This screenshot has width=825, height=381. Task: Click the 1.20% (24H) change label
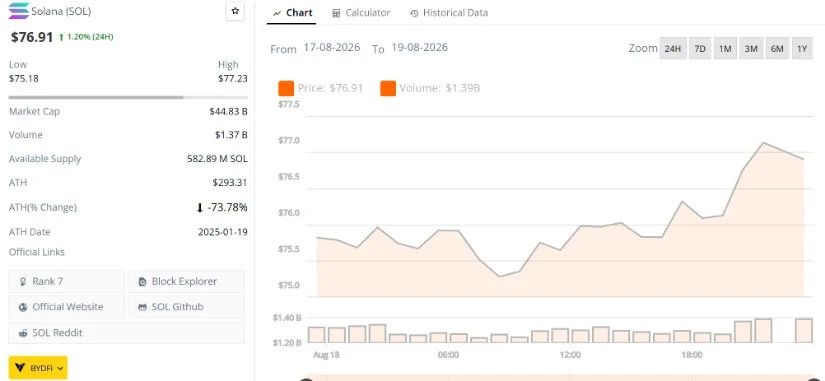[x=86, y=37]
